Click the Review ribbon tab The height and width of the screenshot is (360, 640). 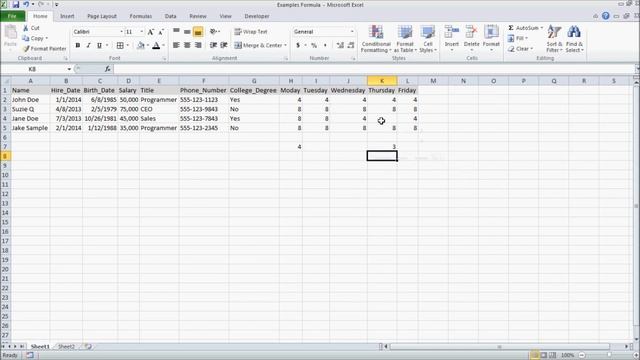198,16
